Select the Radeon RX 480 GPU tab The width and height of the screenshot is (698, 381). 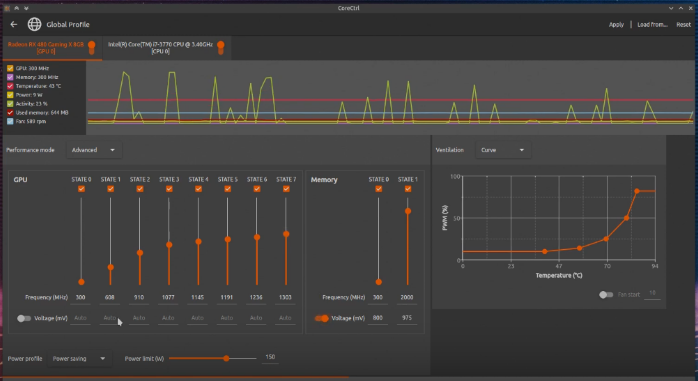point(52,48)
